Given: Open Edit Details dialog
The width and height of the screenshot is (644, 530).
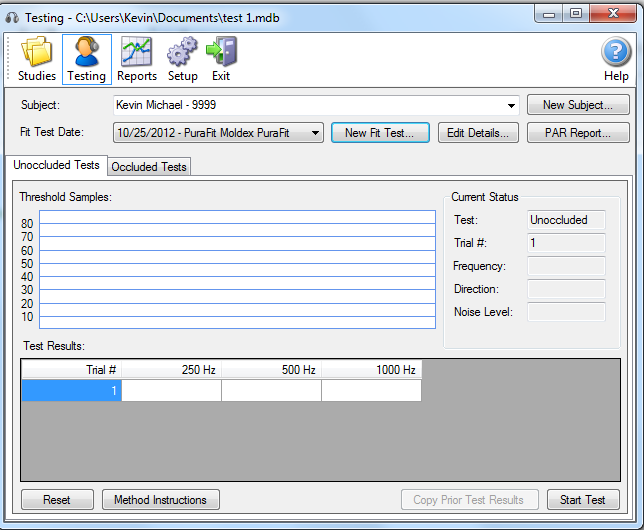Looking at the screenshot, I should click(x=478, y=132).
